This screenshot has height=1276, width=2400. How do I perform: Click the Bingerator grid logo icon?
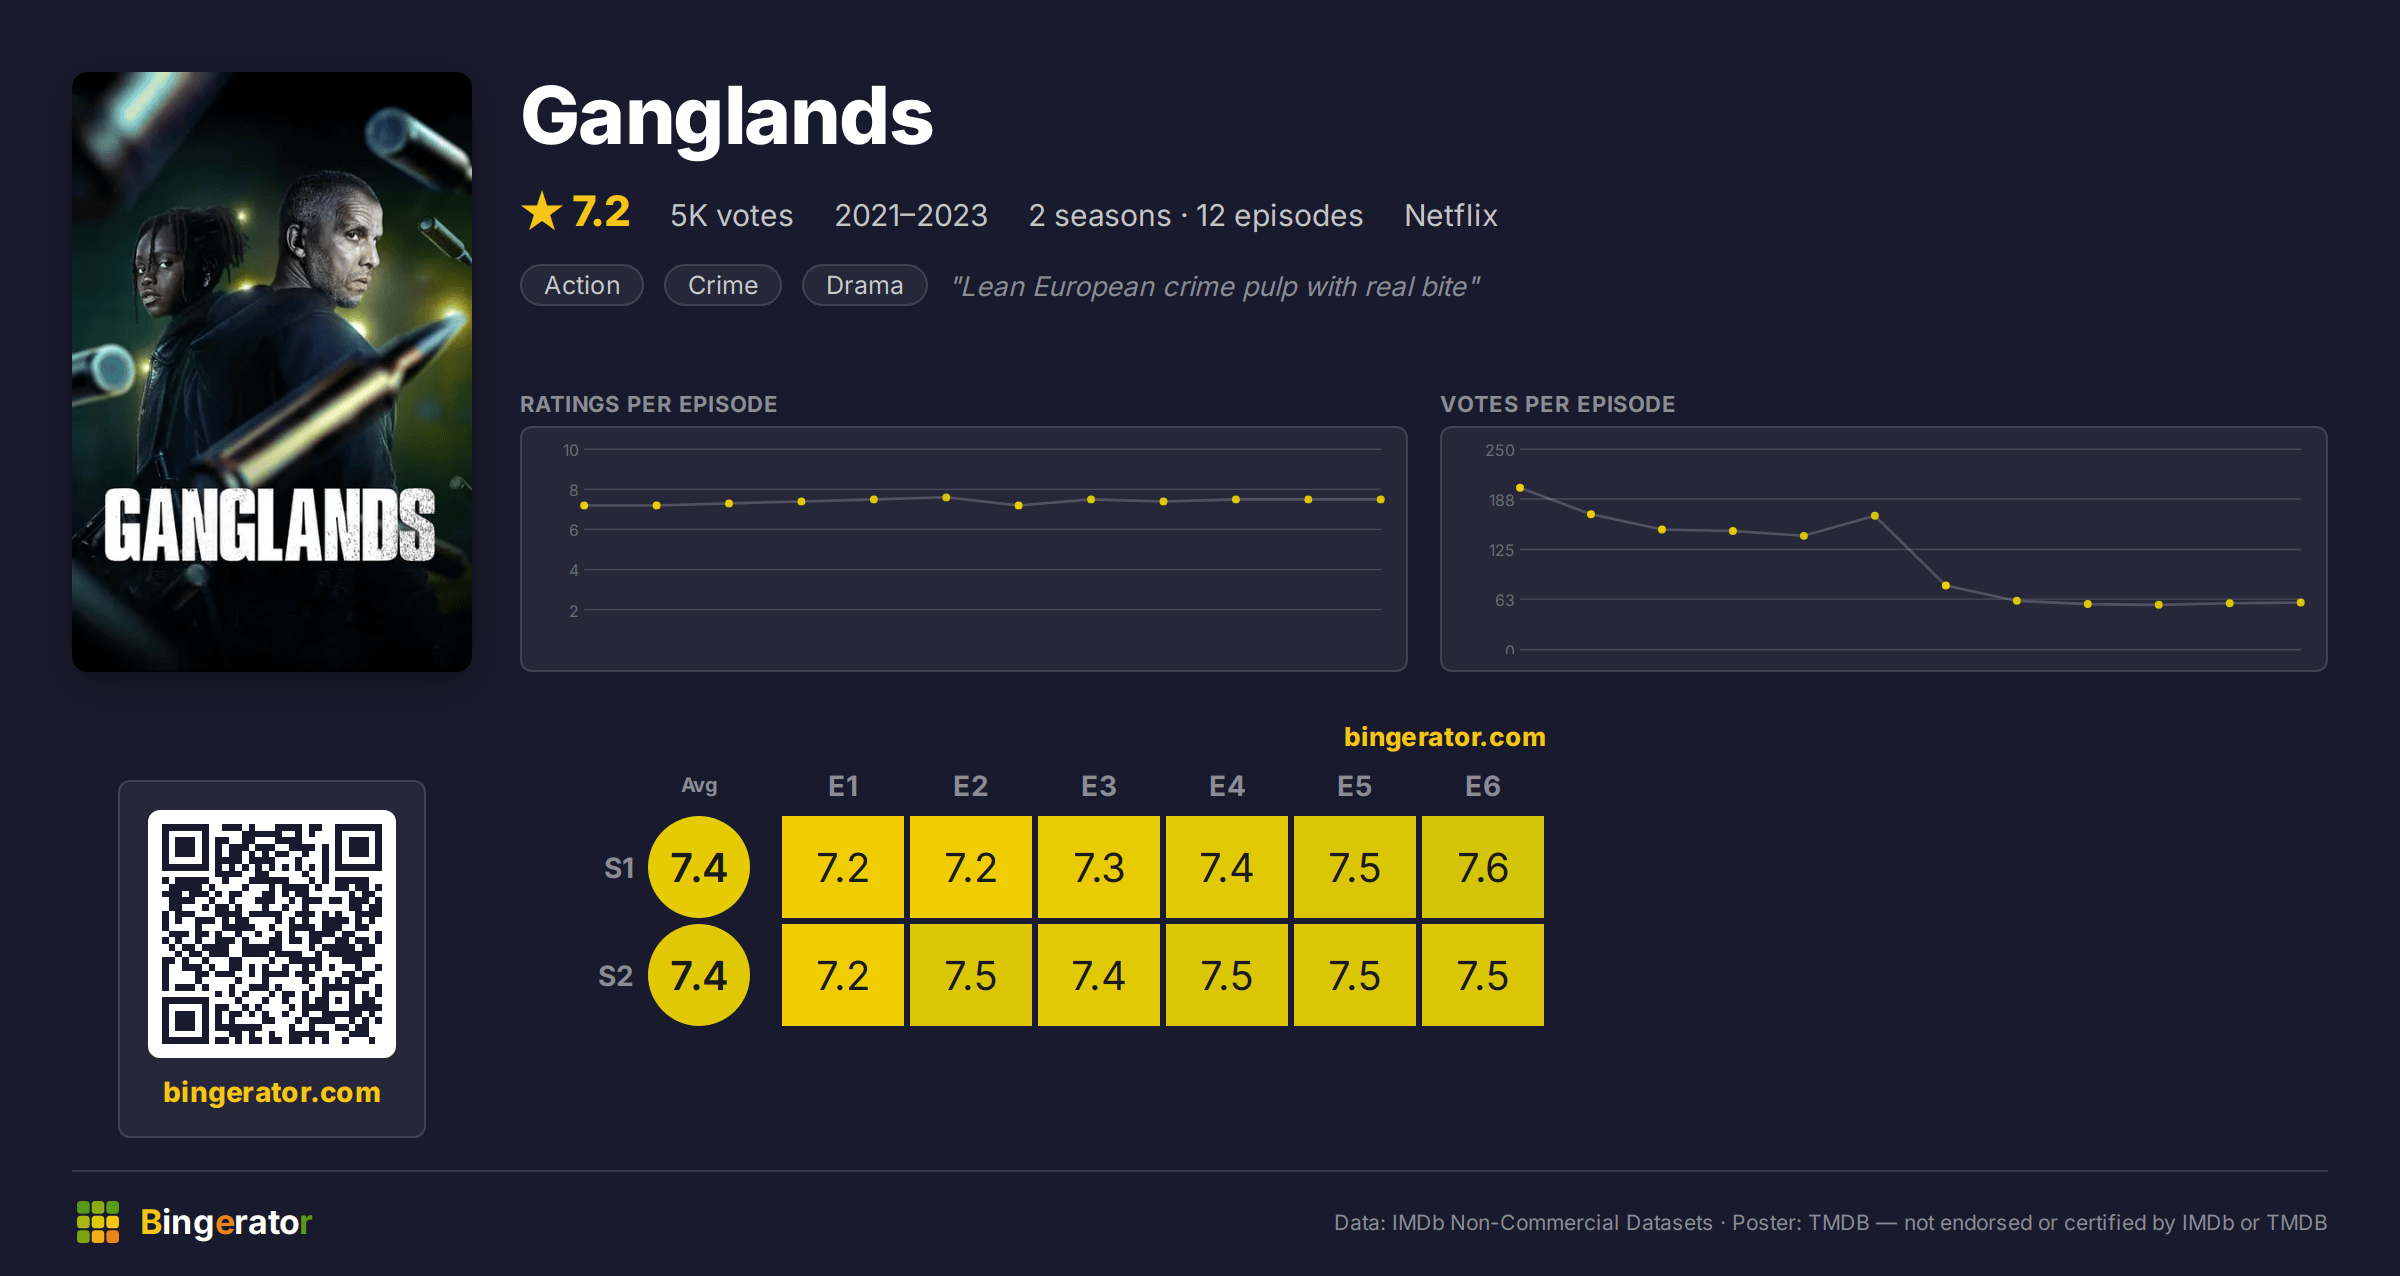[98, 1222]
